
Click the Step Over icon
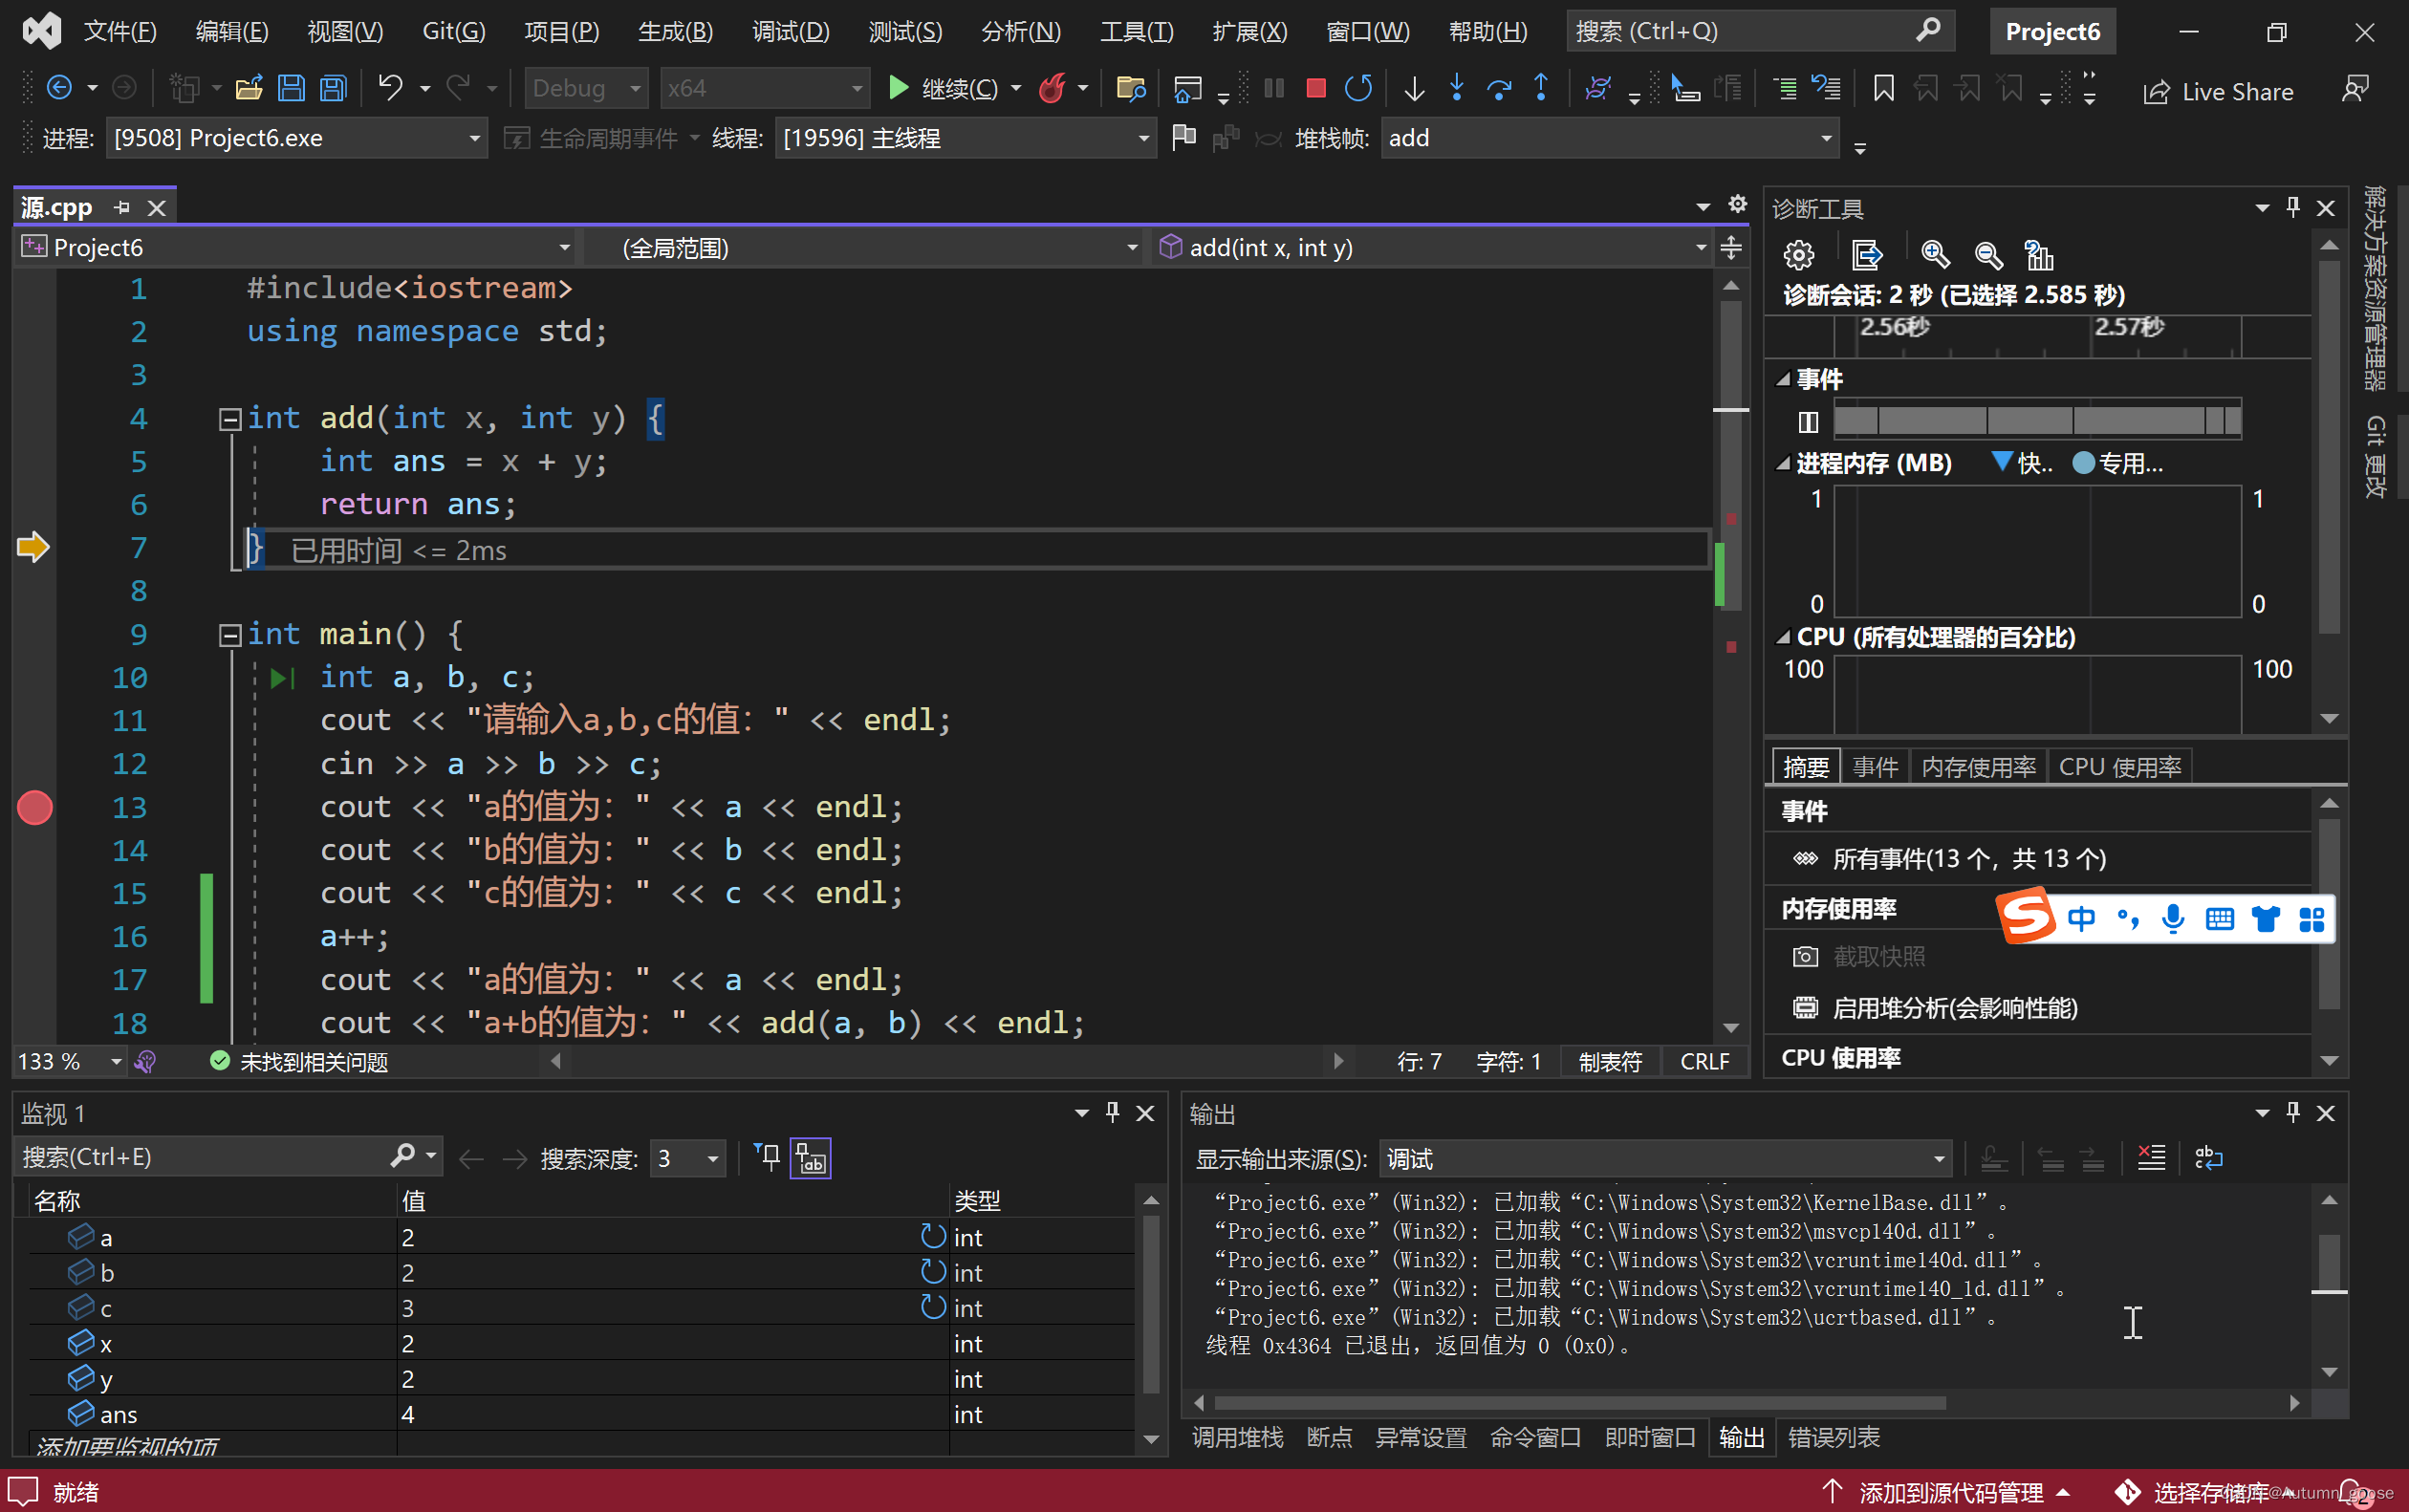coord(1499,89)
